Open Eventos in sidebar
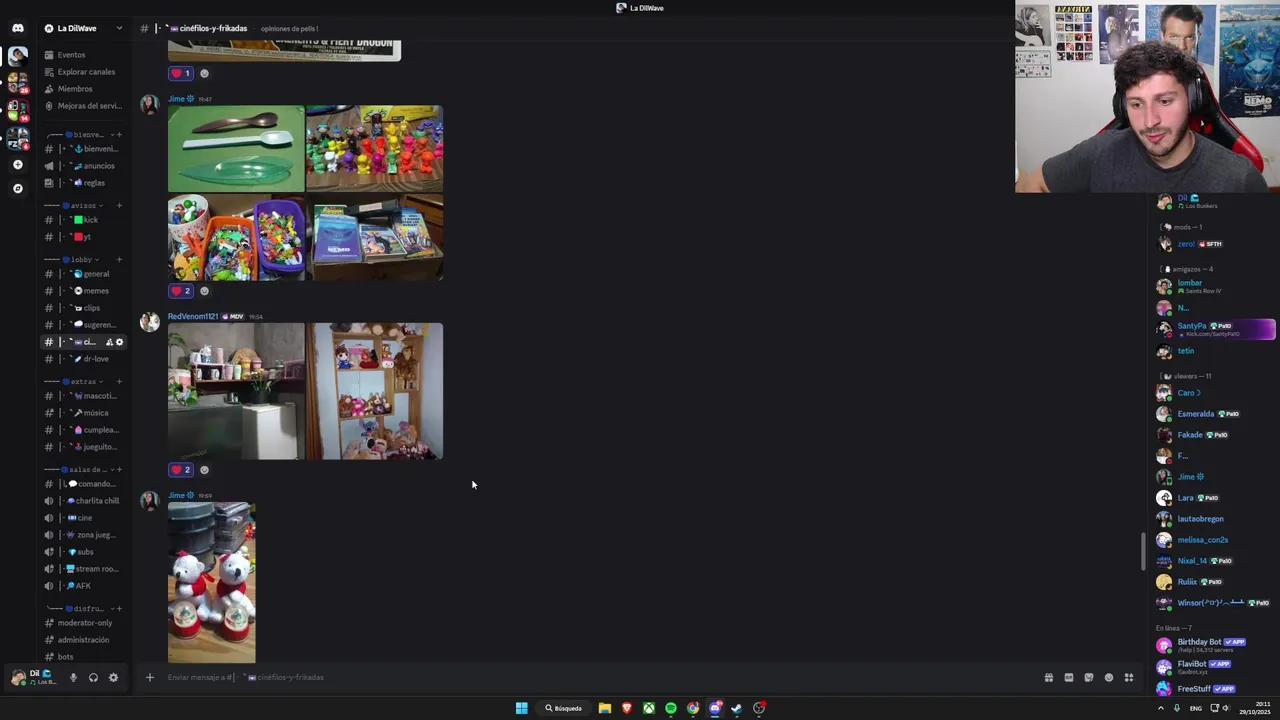The image size is (1280, 720). click(x=84, y=55)
